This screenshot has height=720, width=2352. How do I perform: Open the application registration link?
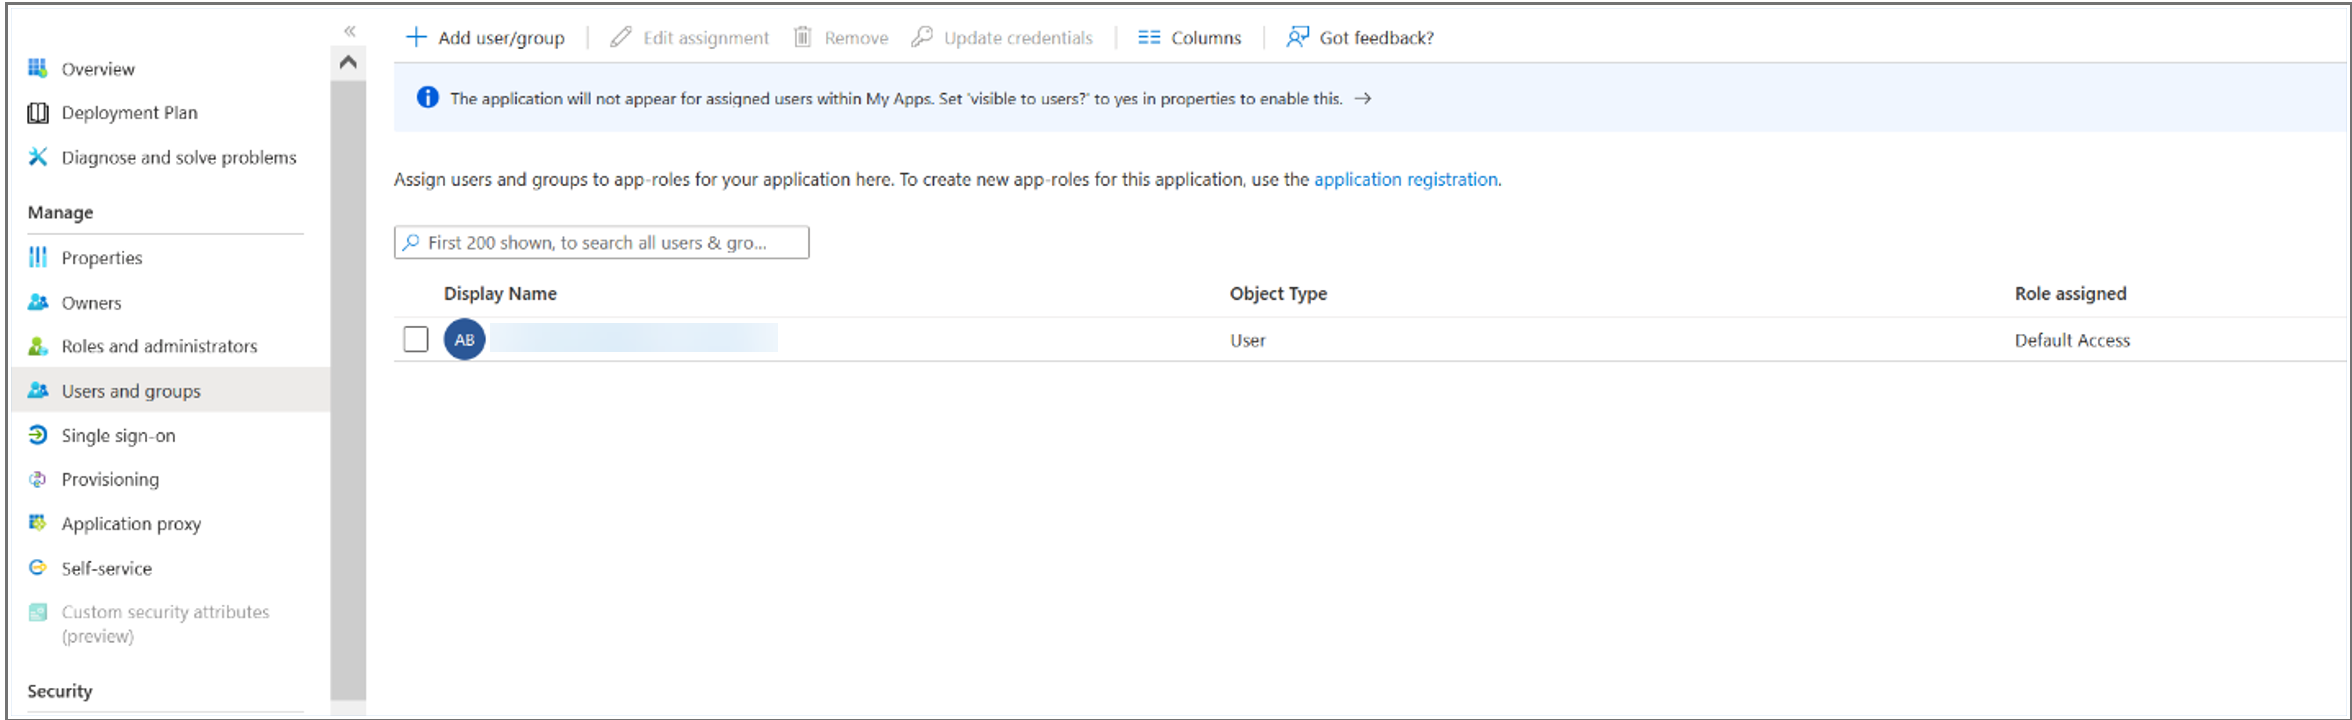(x=1406, y=179)
